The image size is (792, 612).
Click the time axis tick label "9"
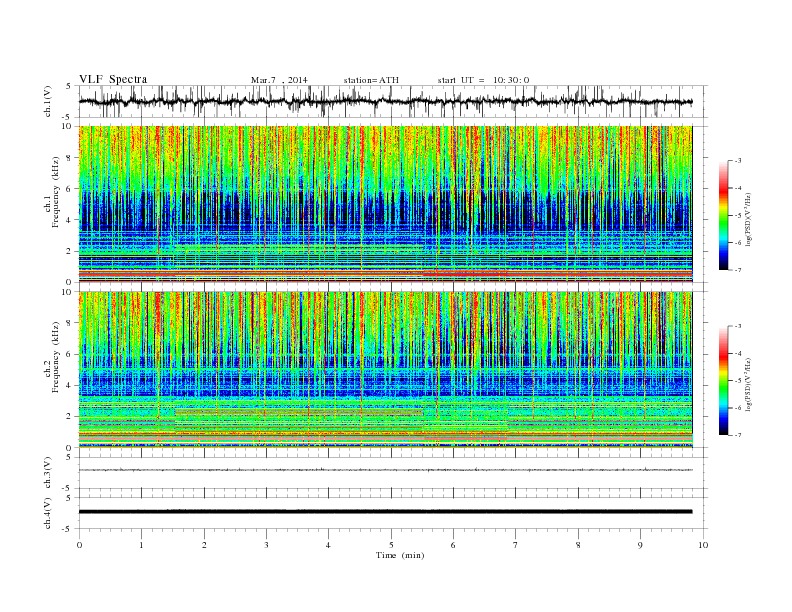pyautogui.click(x=641, y=545)
